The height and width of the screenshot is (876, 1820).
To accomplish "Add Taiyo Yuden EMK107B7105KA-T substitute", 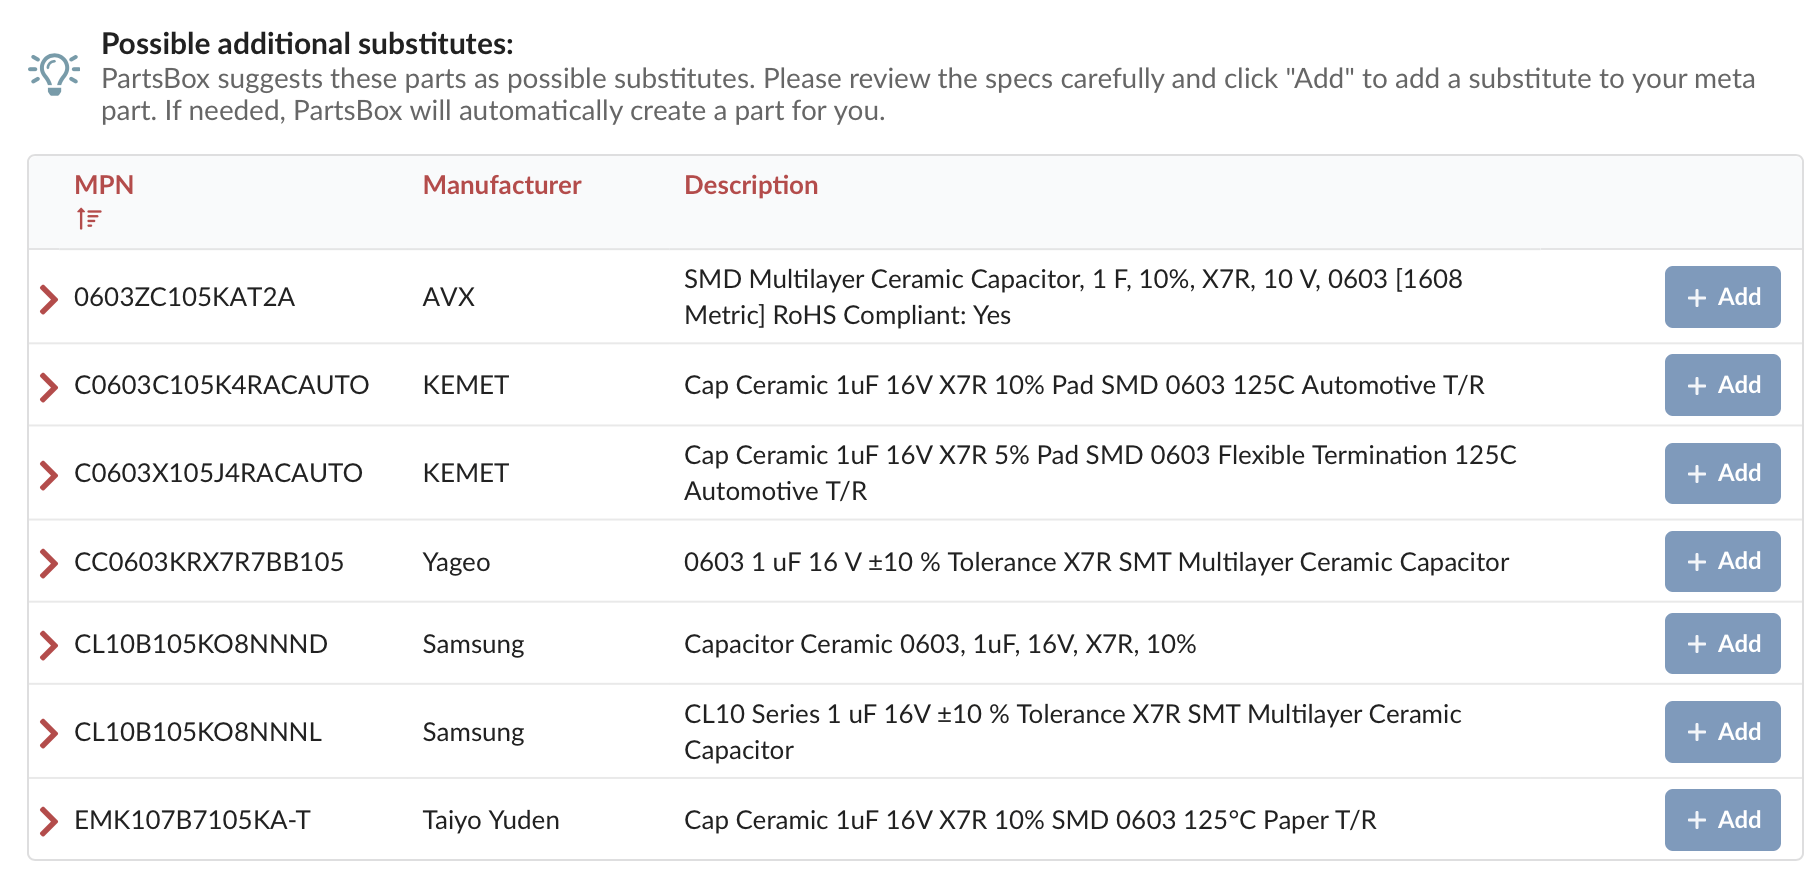I will point(1721,820).
